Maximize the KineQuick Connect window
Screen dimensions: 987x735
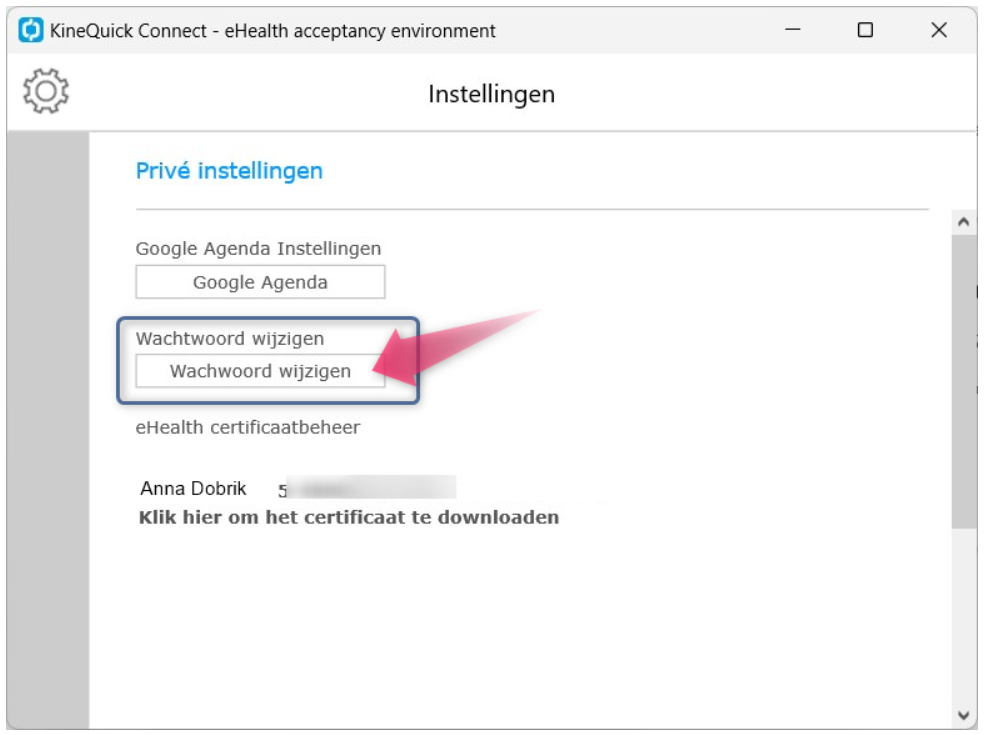[866, 30]
